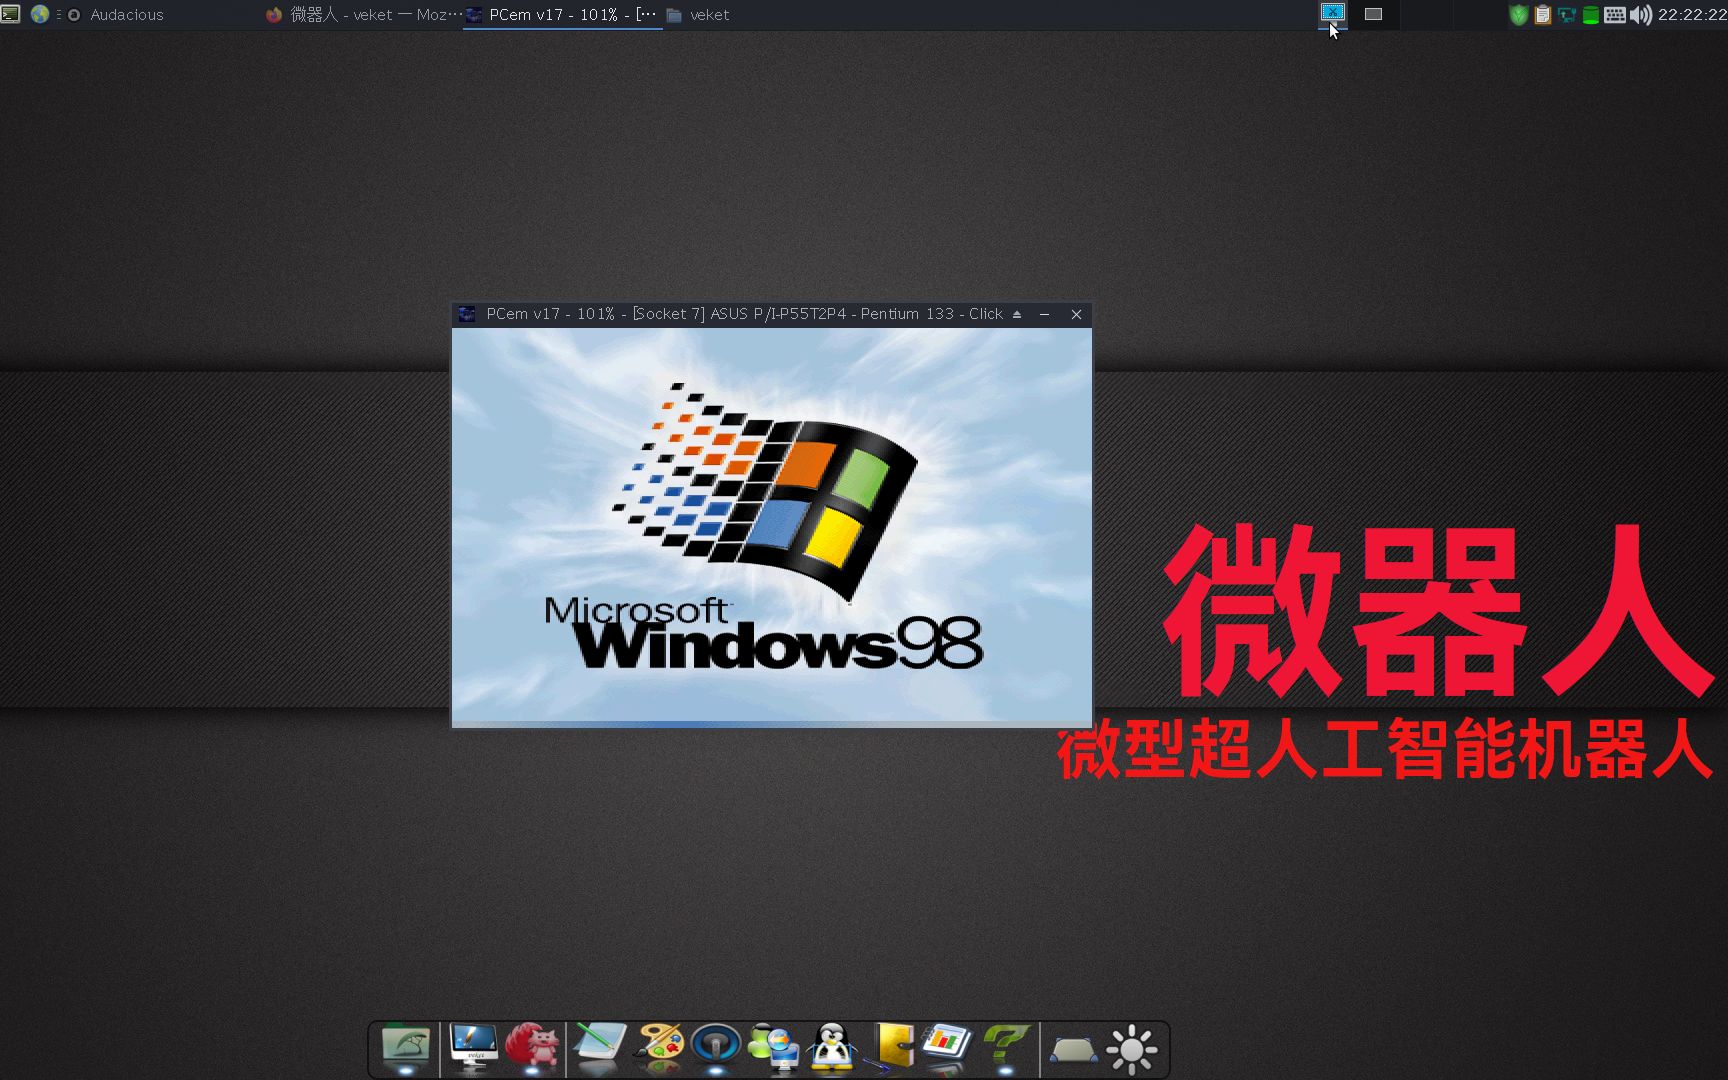Open the veket file manager taskbar entry
The width and height of the screenshot is (1728, 1080).
(x=698, y=14)
